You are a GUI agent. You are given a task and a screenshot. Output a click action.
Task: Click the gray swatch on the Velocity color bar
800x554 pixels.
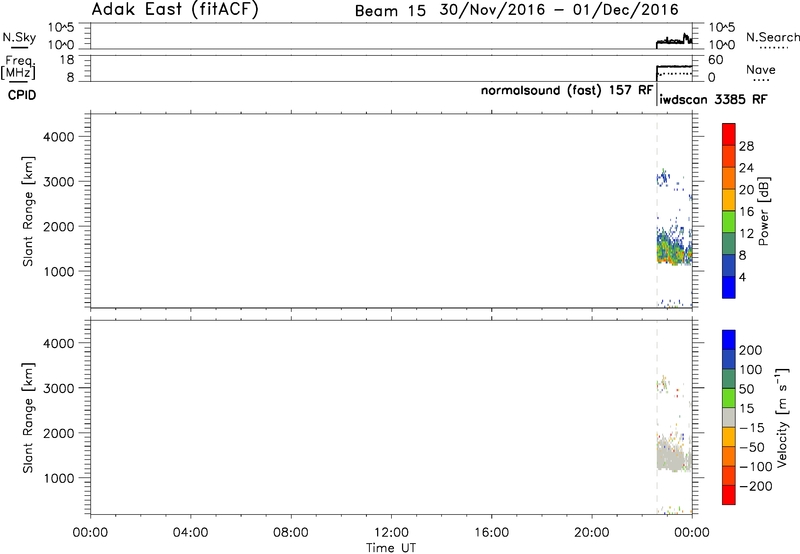[729, 417]
